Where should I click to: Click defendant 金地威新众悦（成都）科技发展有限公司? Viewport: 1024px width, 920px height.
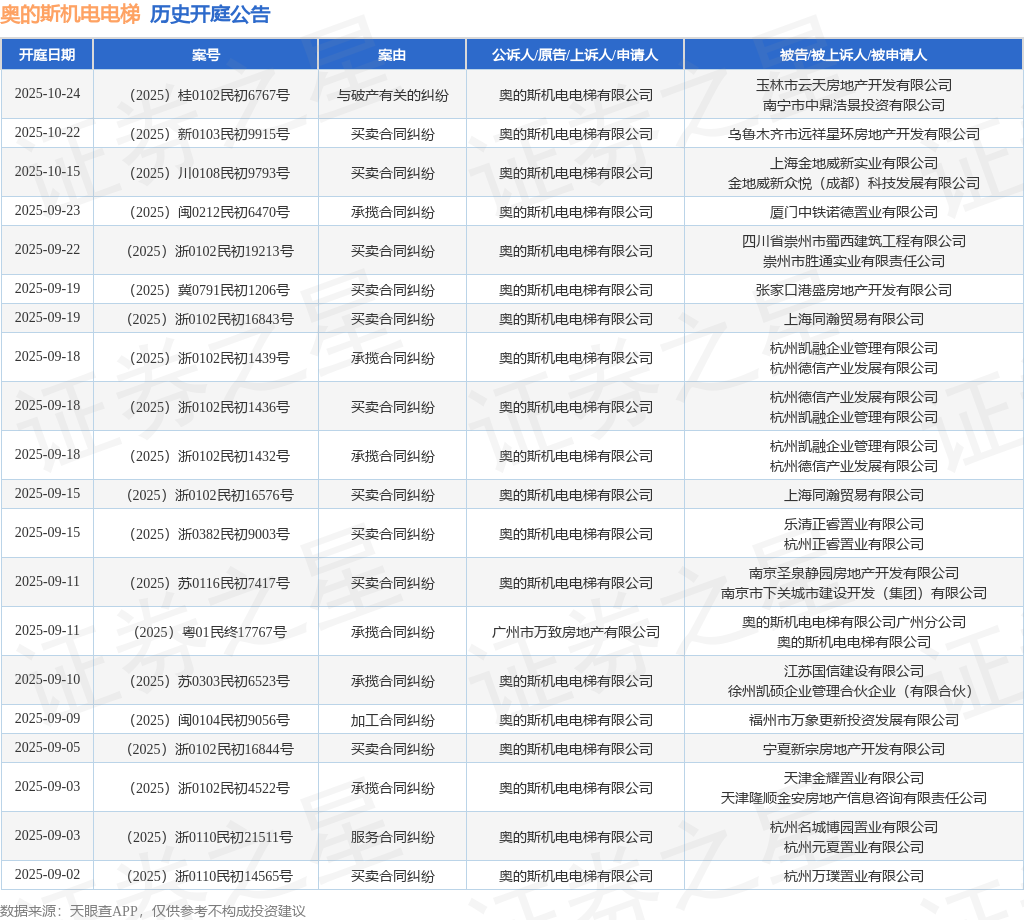[x=854, y=183]
